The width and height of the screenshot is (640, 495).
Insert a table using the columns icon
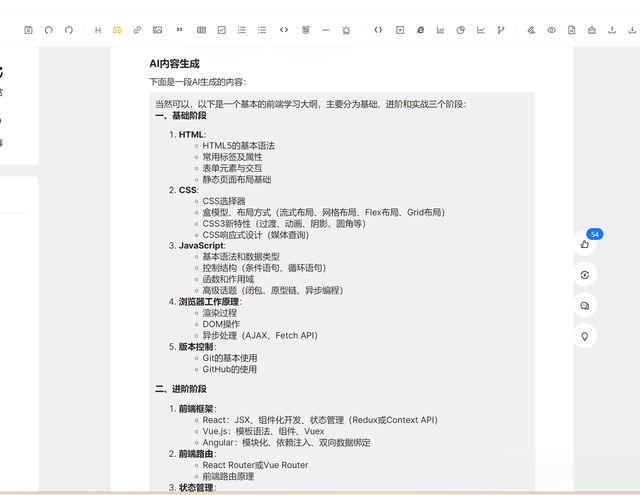click(x=201, y=30)
